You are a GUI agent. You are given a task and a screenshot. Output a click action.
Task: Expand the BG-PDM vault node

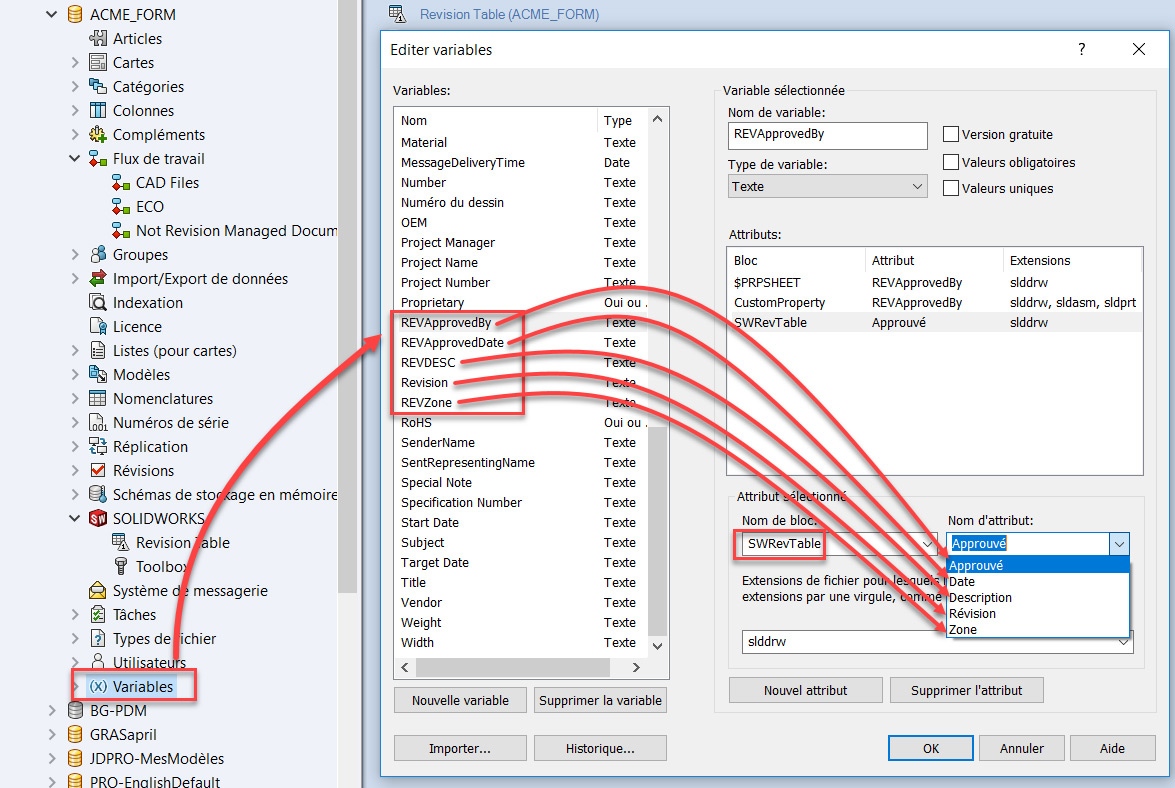[51, 710]
